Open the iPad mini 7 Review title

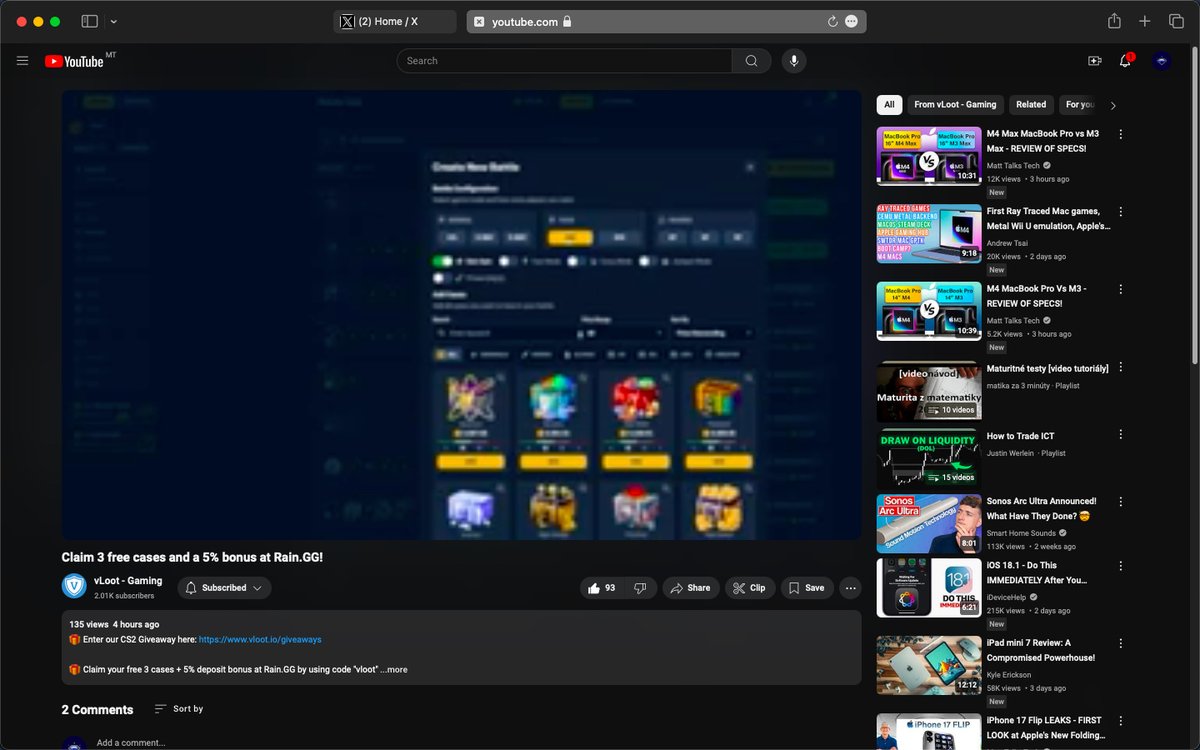tap(1041, 650)
